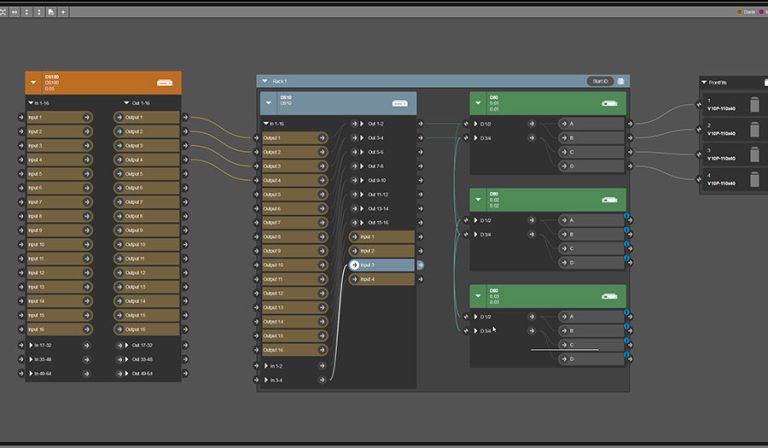Select DS100 Input 12 channel
This screenshot has height=448, width=768.
59,273
